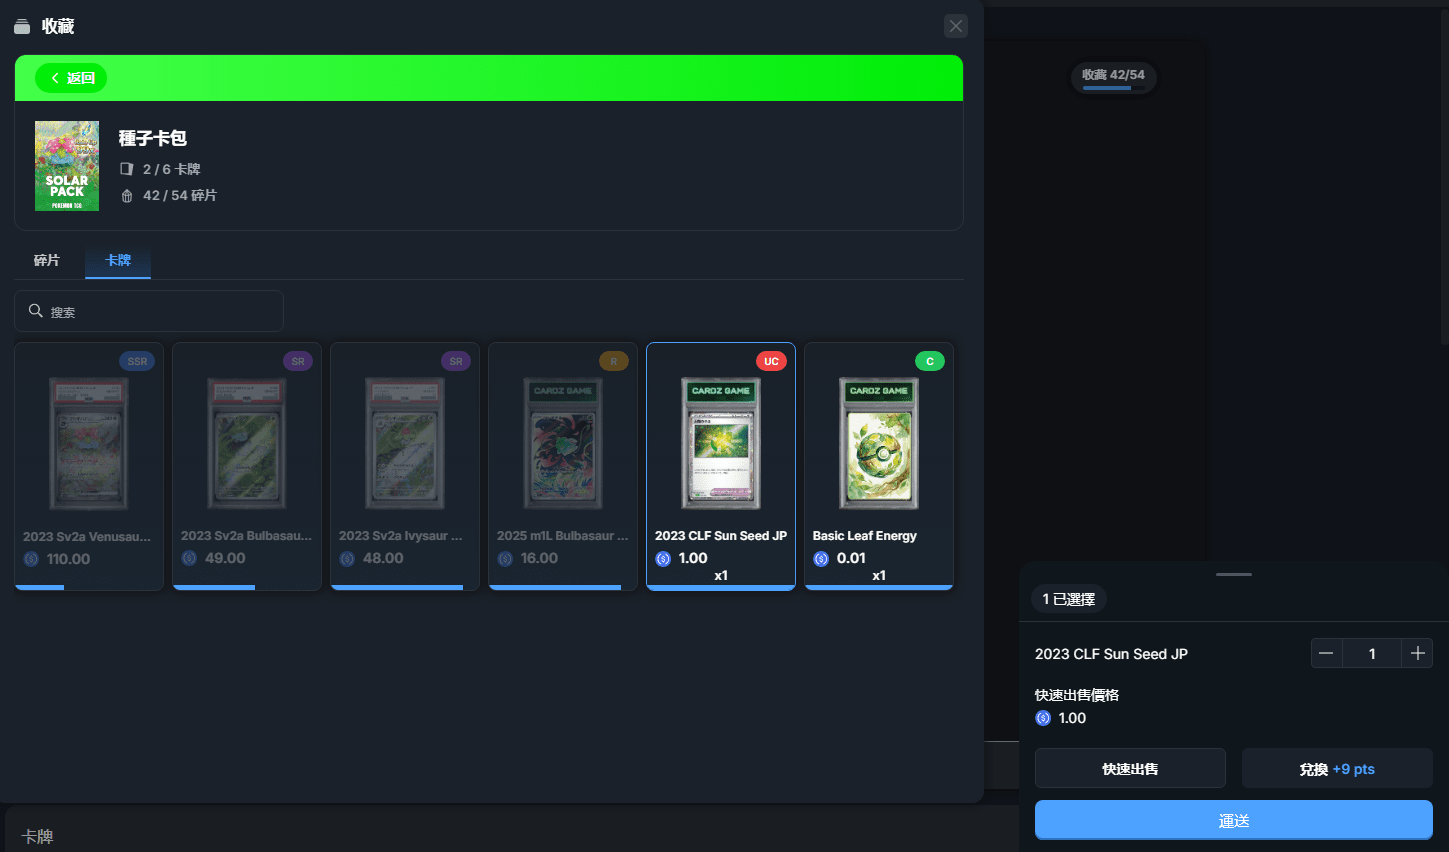The width and height of the screenshot is (1449, 852).
Task: Click the x1 count on Basic Leaf Energy
Action: click(879, 575)
